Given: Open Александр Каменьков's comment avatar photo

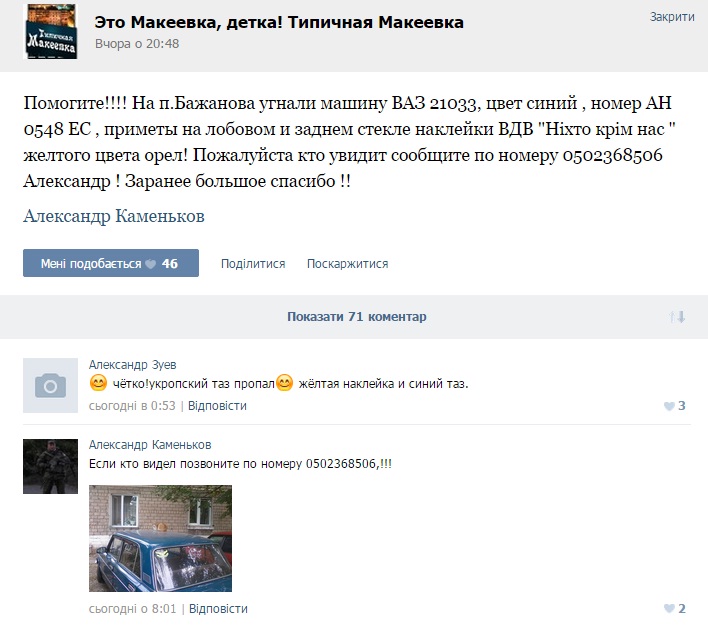Looking at the screenshot, I should point(51,466).
